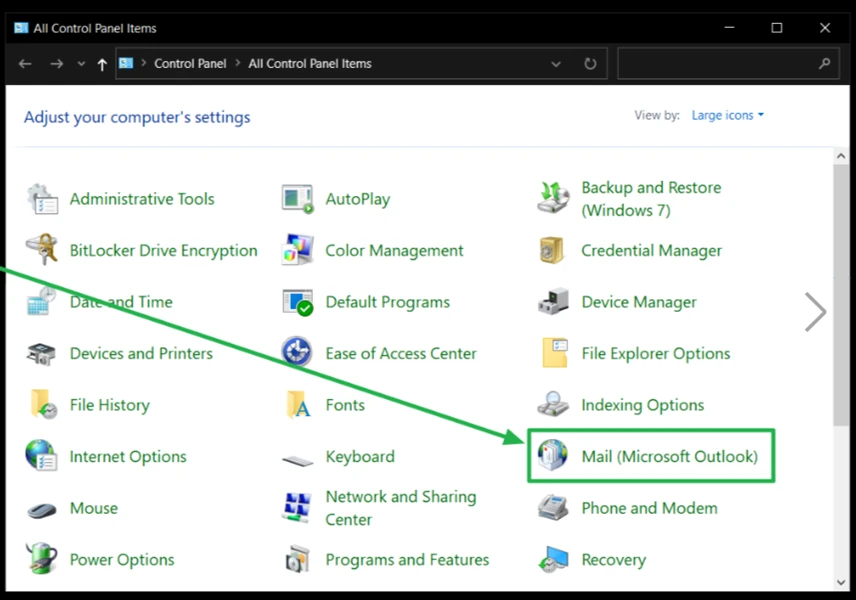This screenshot has width=856, height=600.
Task: Open the Device Manager icon
Action: coord(553,302)
